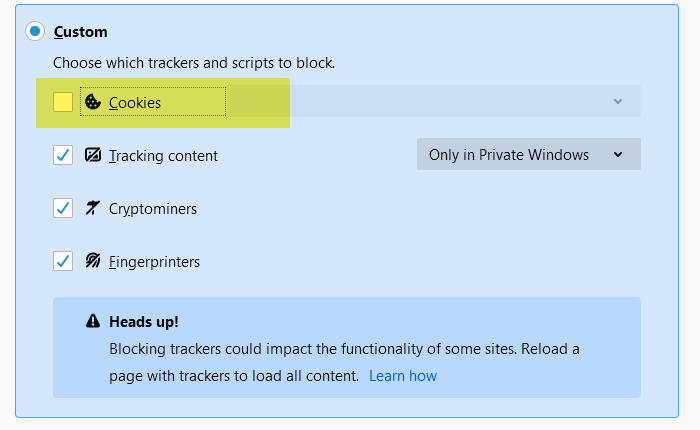Click the Heads up warning triangle icon
Screen dimensions: 700x430
click(93, 321)
